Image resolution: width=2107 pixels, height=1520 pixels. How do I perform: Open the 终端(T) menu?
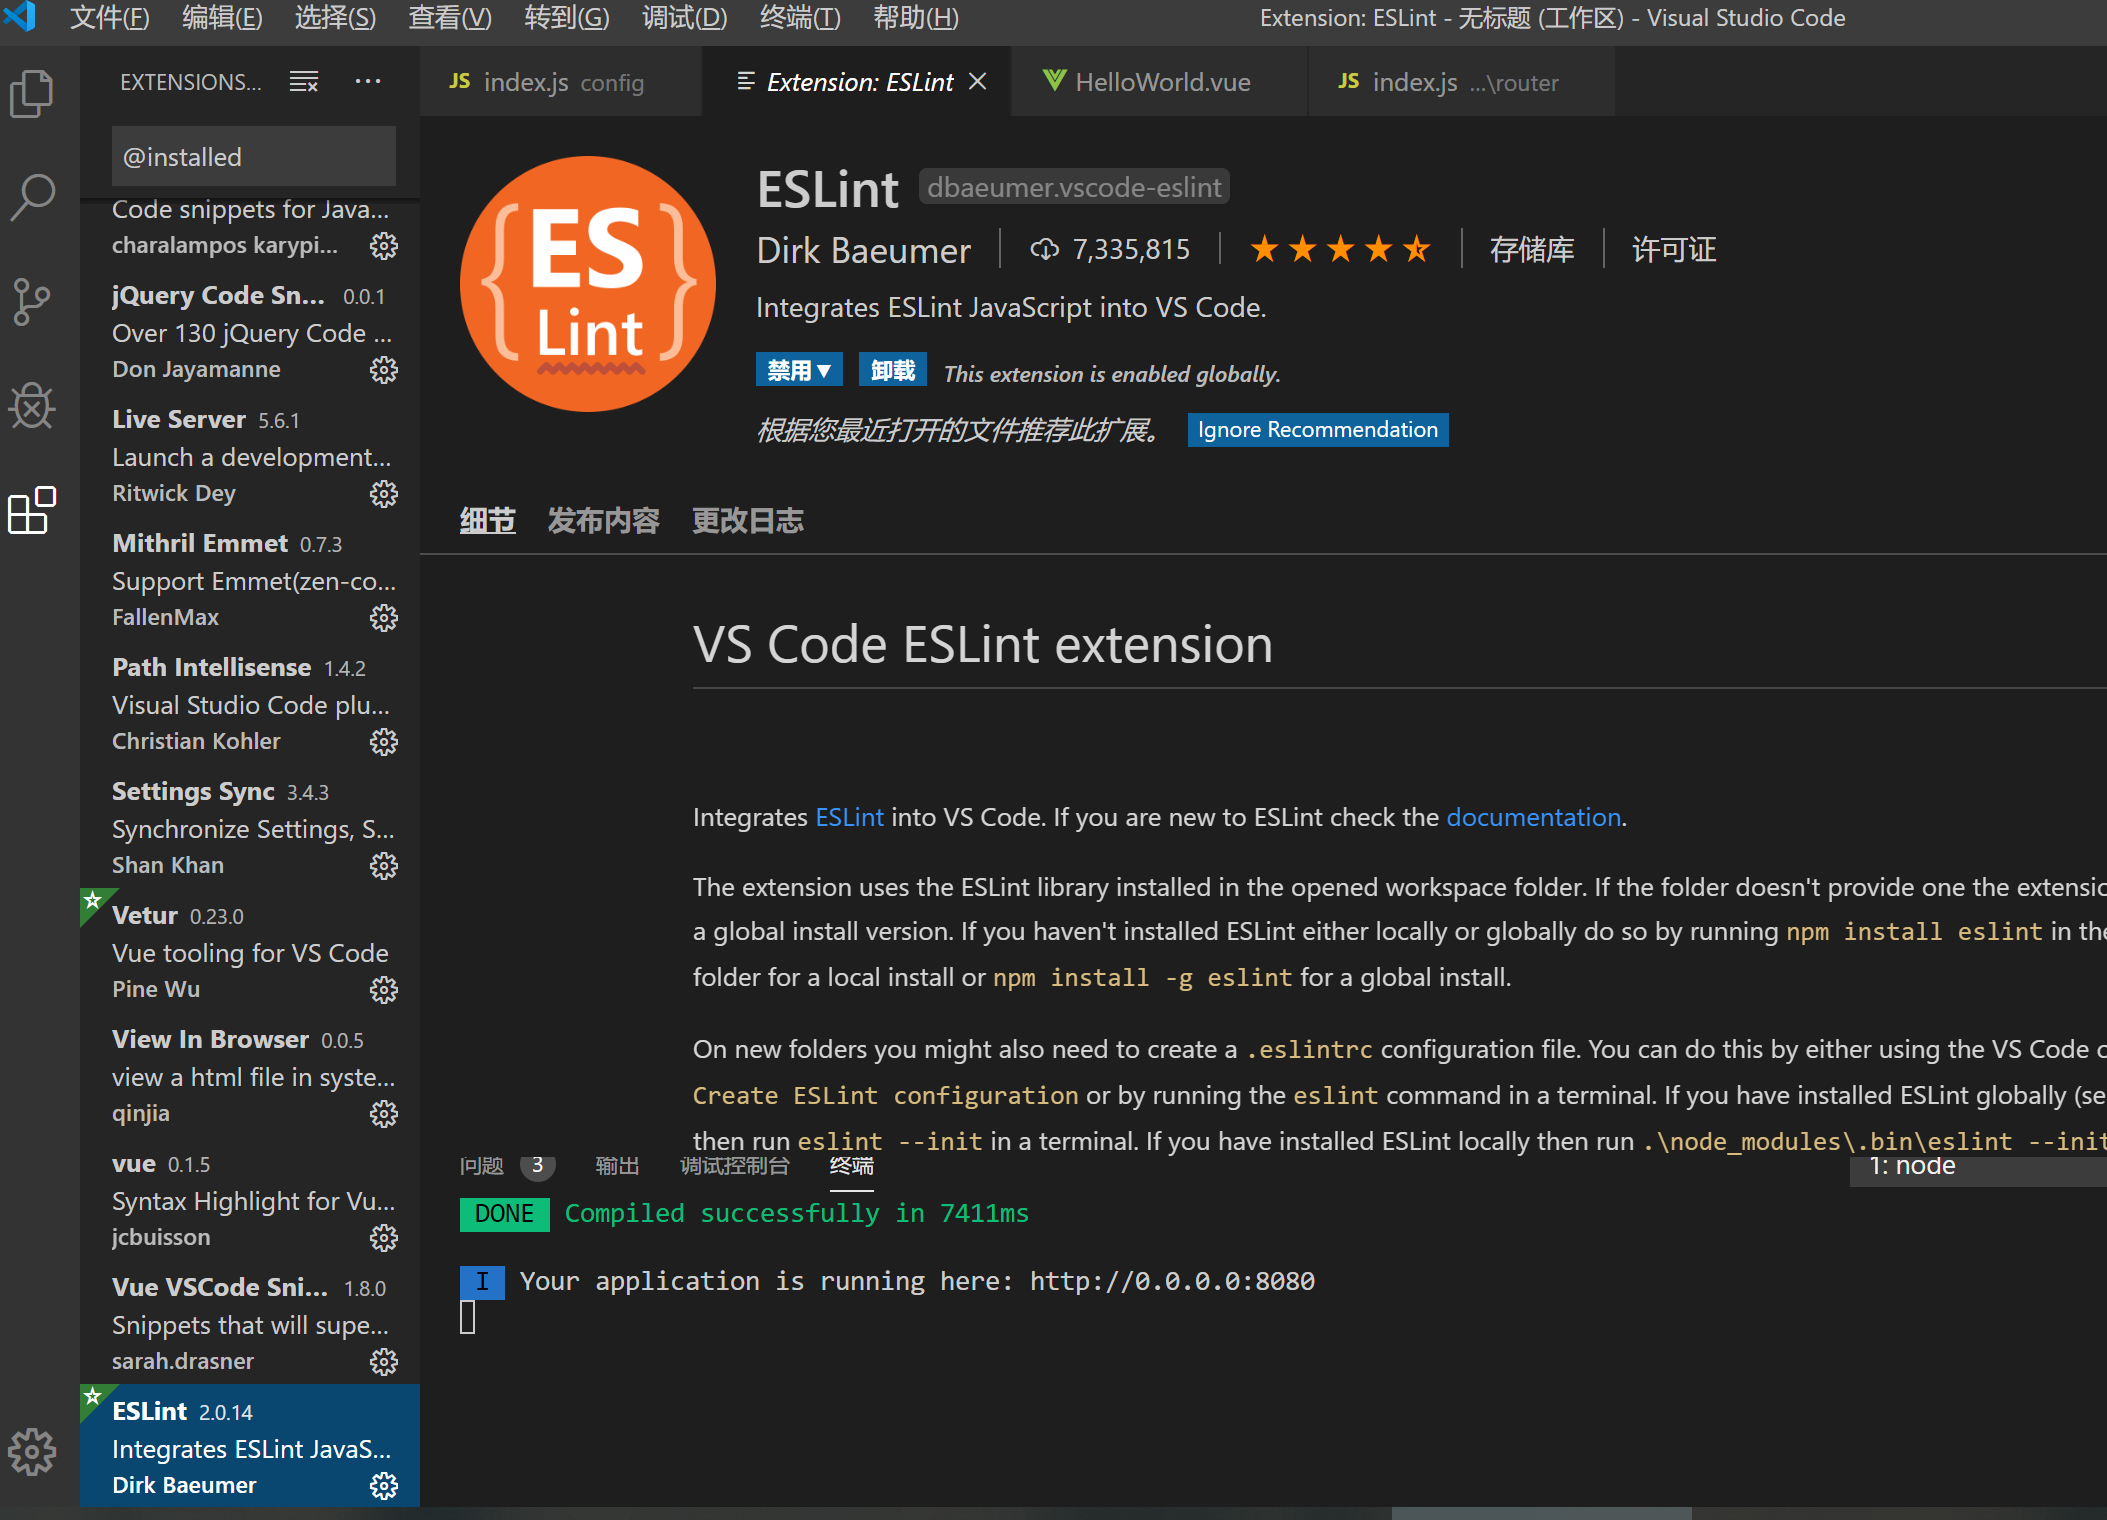coord(800,18)
